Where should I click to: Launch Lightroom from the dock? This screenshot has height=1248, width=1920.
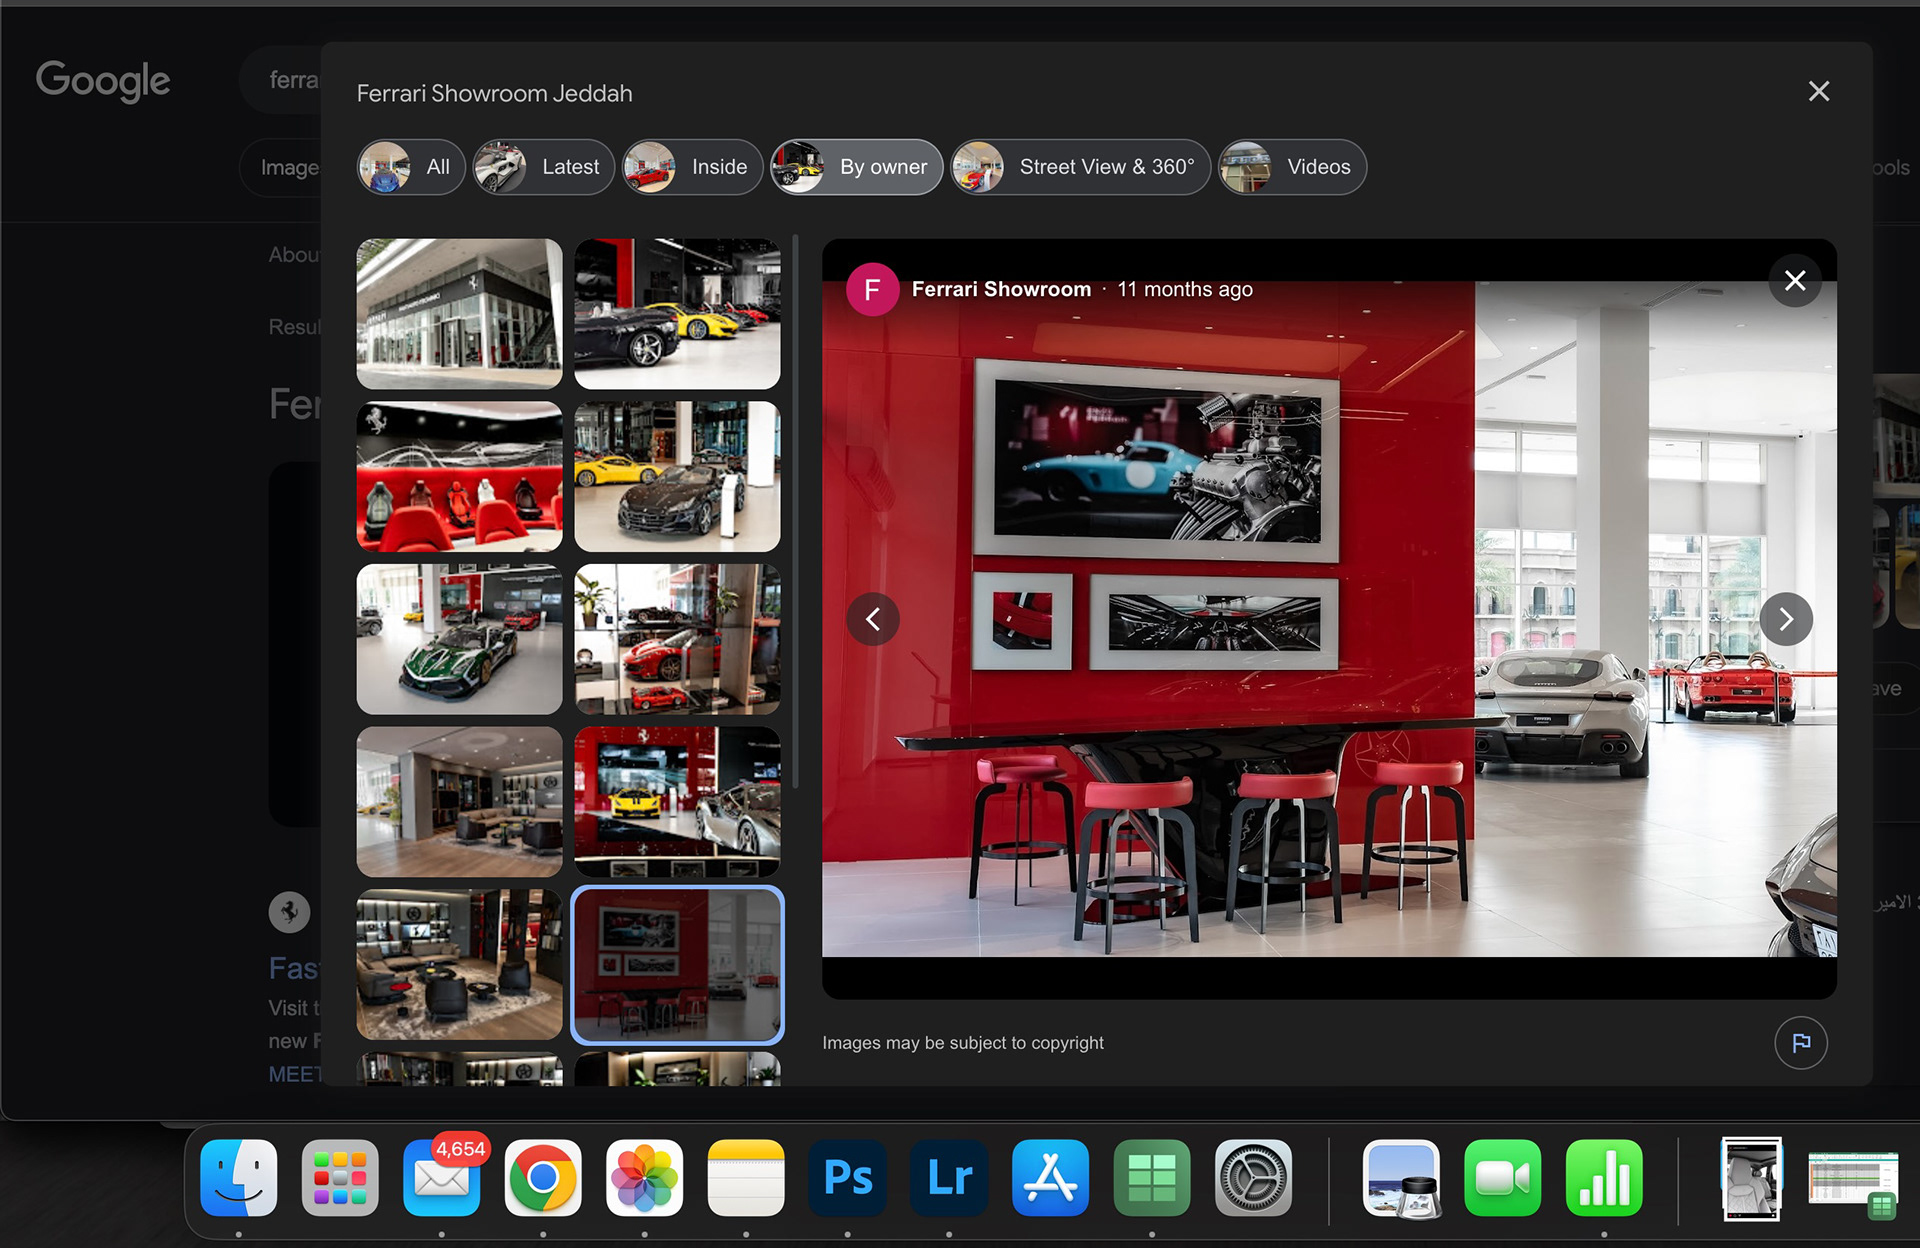point(949,1178)
